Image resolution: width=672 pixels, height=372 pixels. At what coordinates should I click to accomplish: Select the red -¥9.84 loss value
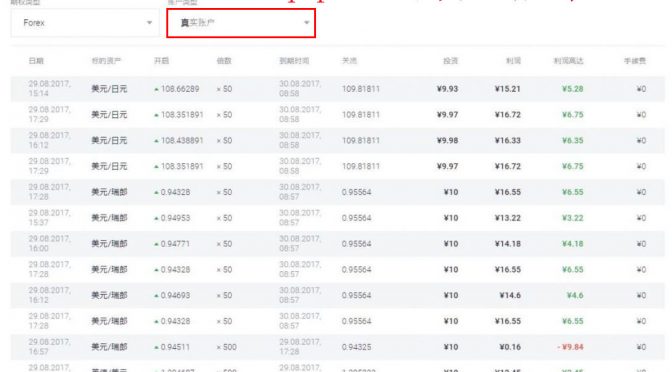click(570, 347)
